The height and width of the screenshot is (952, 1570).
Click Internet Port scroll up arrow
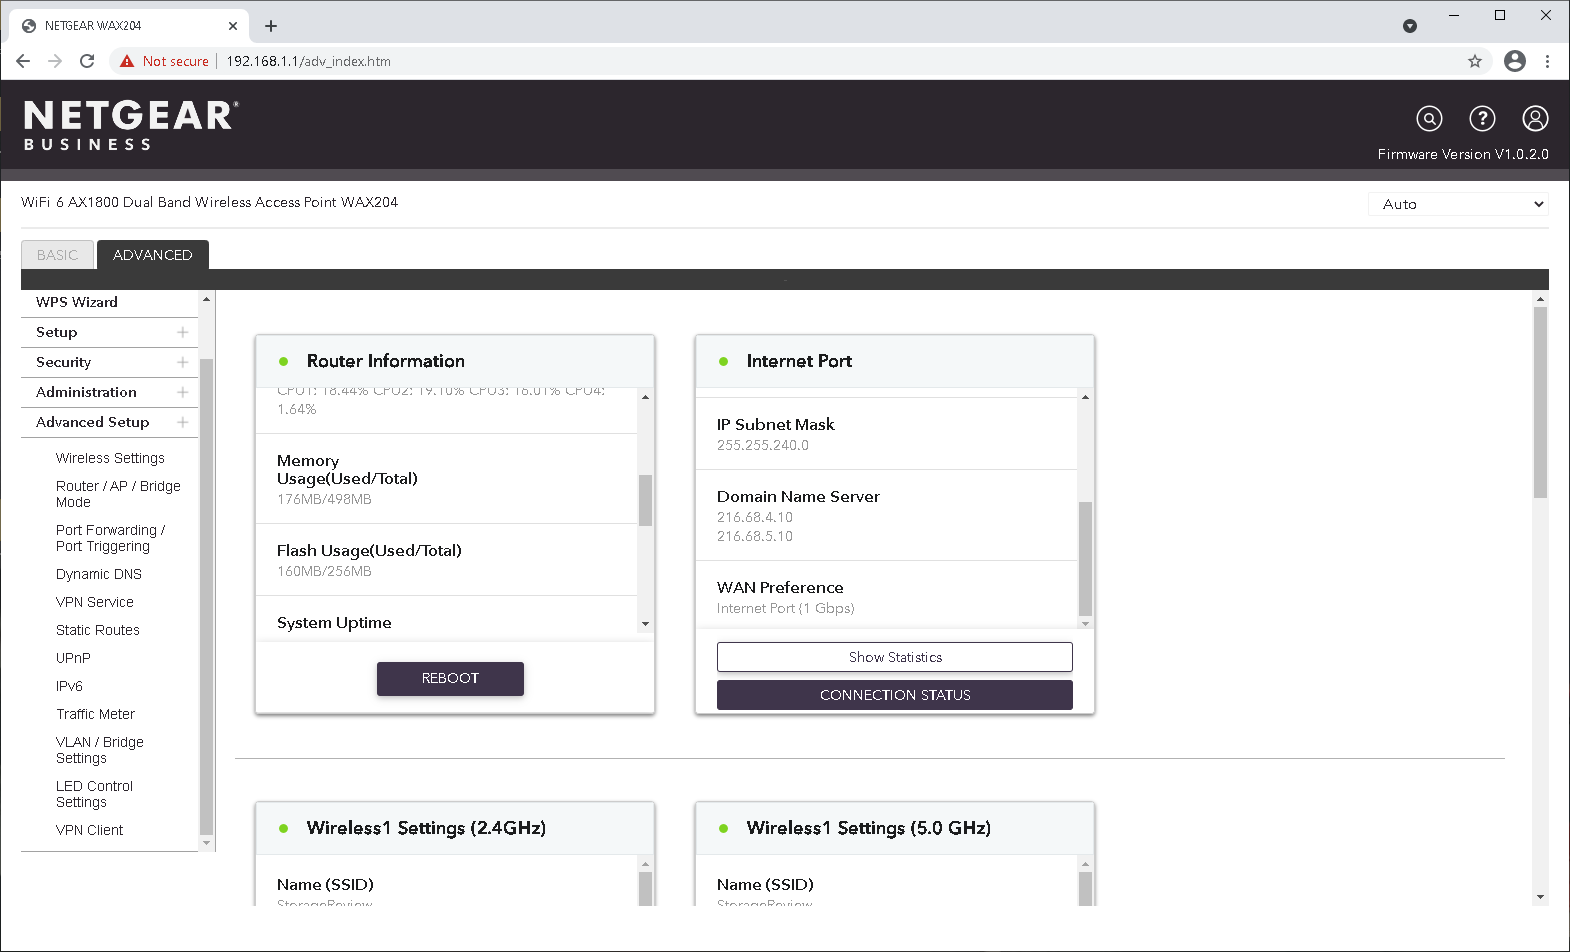[1085, 397]
